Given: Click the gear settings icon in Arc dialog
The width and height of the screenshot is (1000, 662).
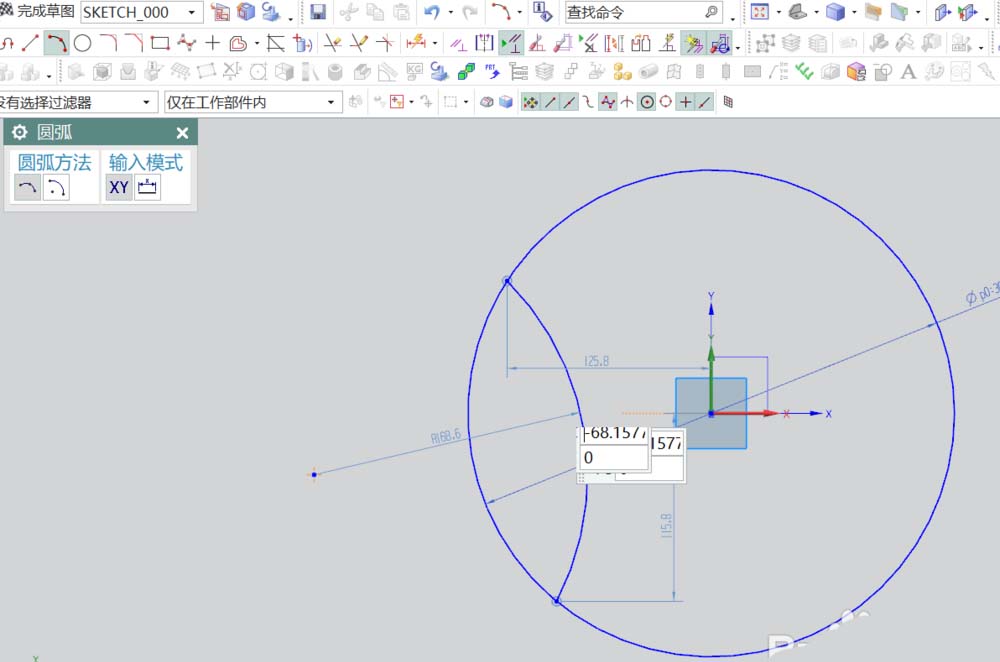Looking at the screenshot, I should [x=20, y=132].
